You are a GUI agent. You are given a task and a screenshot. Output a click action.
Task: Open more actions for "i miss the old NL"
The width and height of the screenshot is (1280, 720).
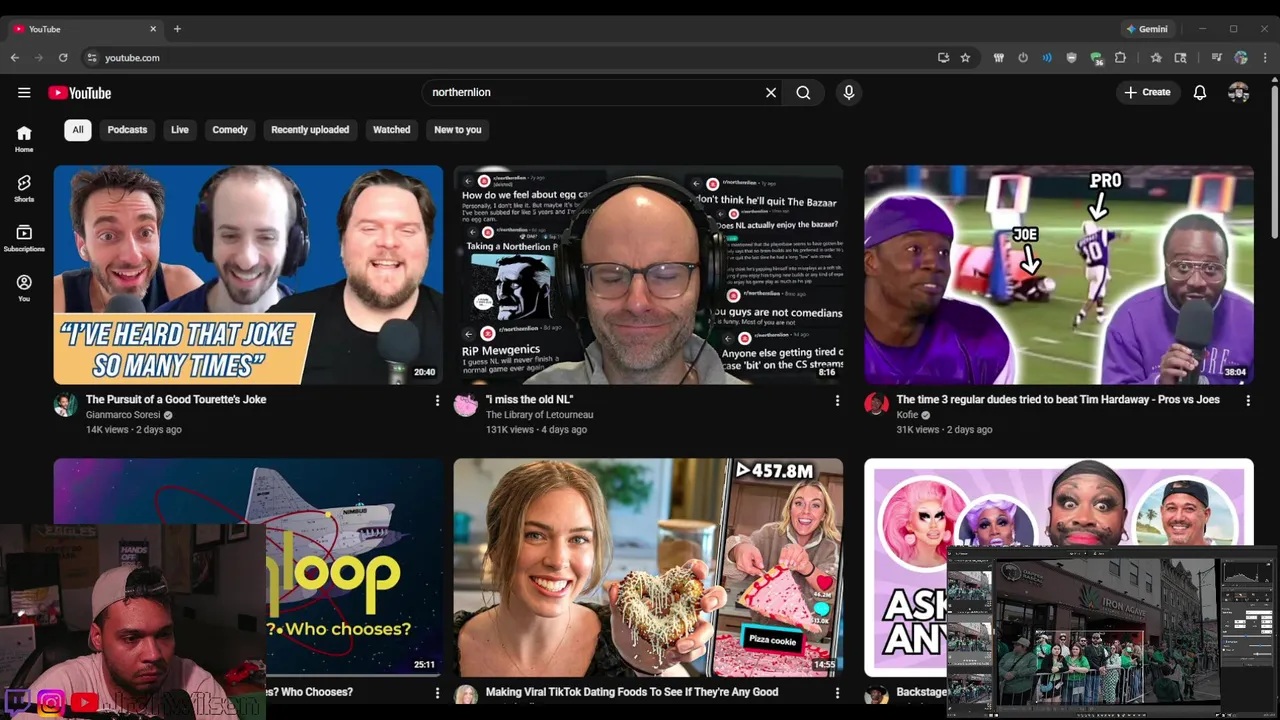point(837,400)
